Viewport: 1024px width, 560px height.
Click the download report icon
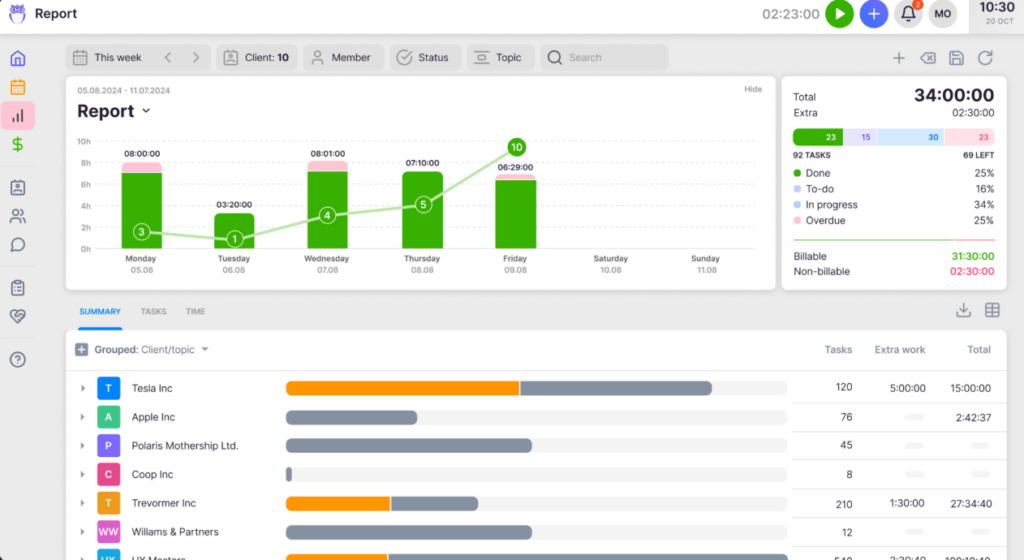[x=963, y=310]
